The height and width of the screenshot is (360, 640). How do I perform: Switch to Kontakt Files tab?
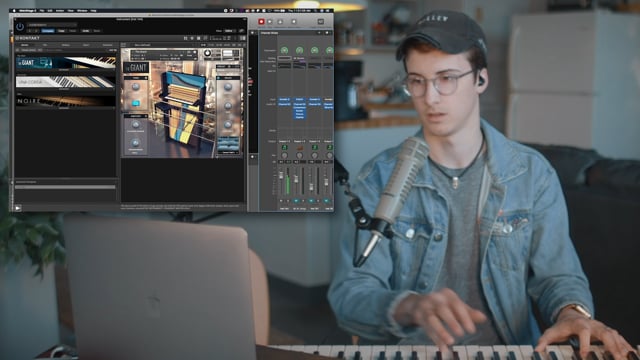45,45
